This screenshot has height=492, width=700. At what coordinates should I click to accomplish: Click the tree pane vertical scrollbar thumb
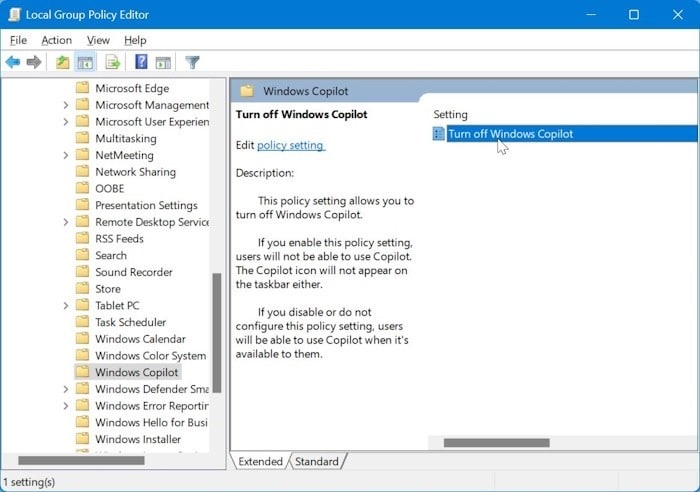217,333
